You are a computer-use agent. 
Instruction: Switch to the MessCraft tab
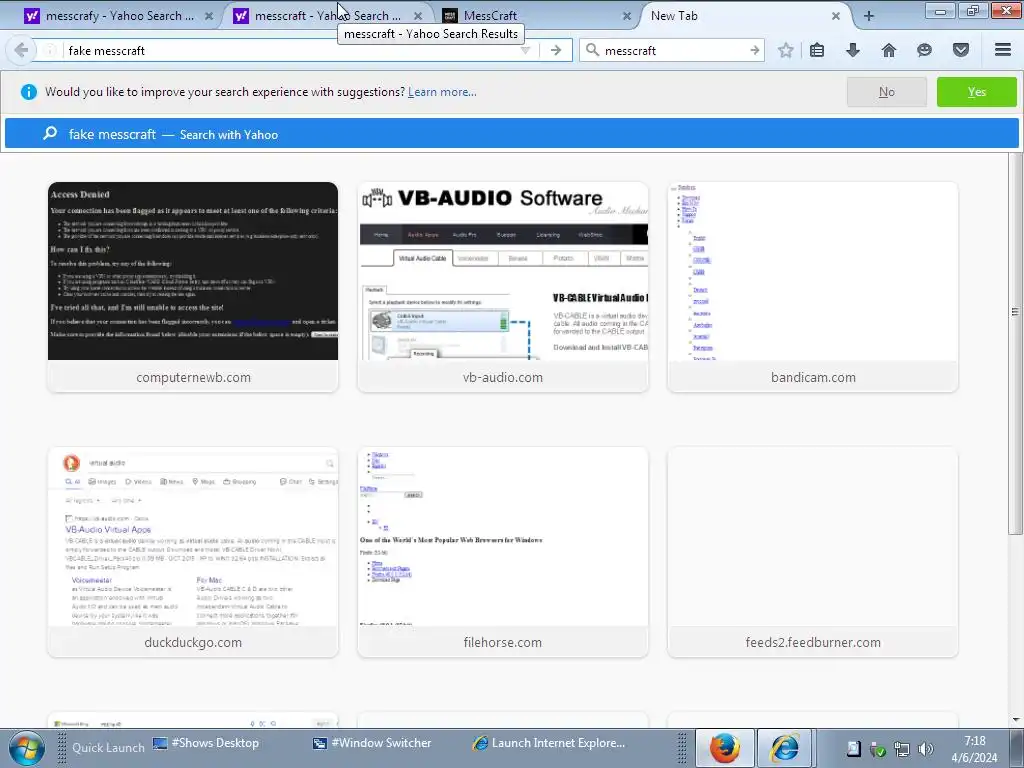click(537, 16)
